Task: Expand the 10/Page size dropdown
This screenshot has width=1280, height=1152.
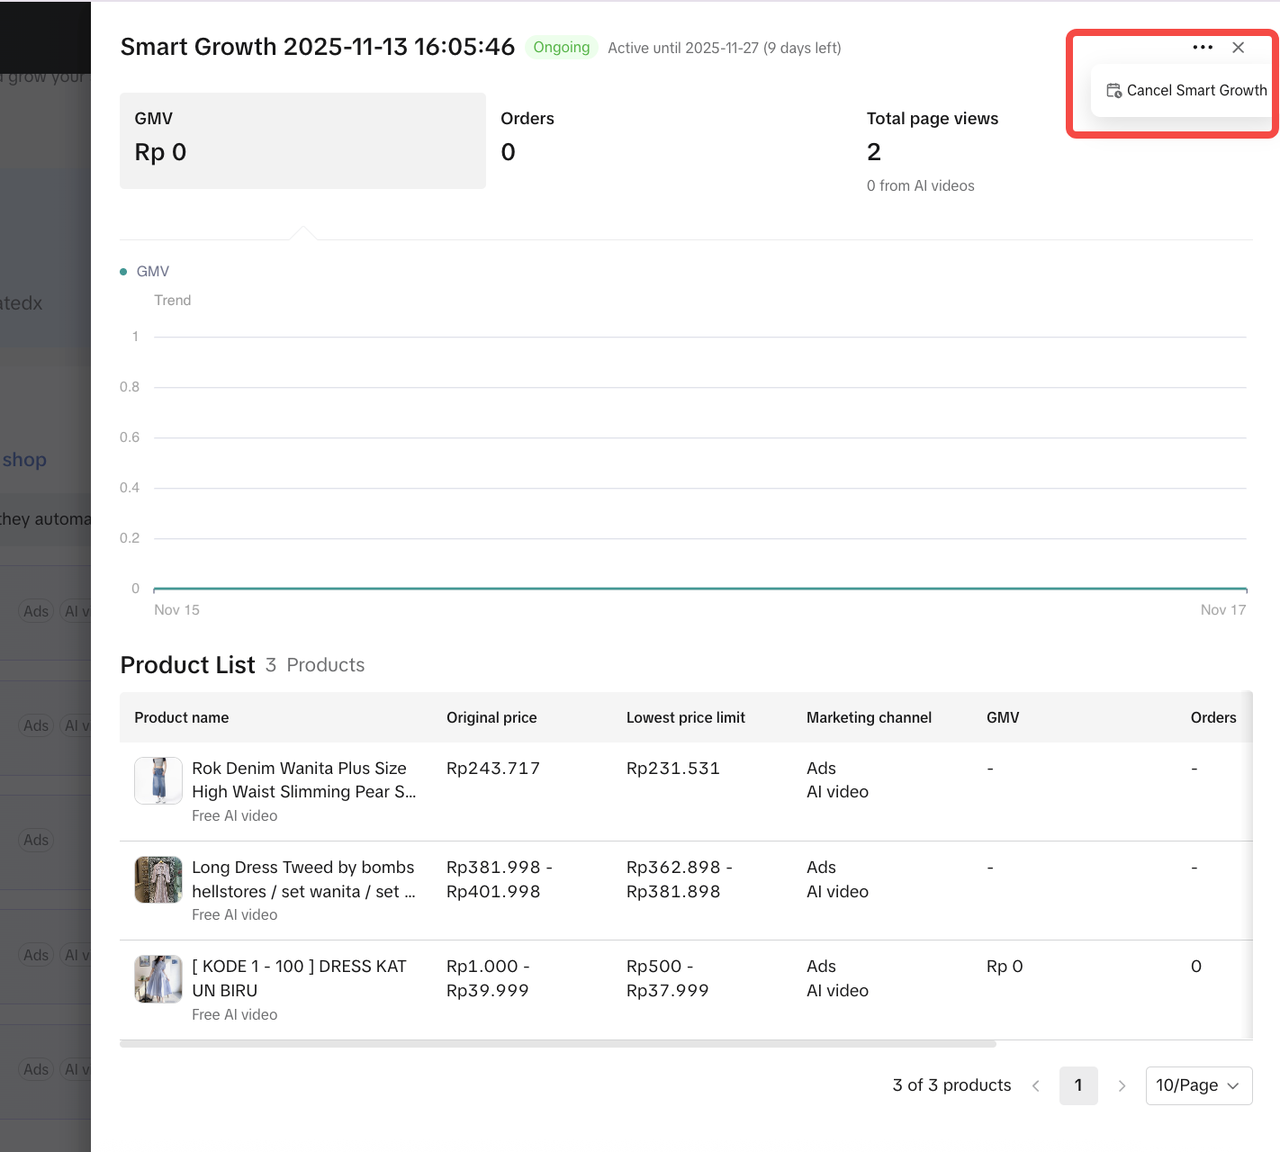Action: [1198, 1086]
